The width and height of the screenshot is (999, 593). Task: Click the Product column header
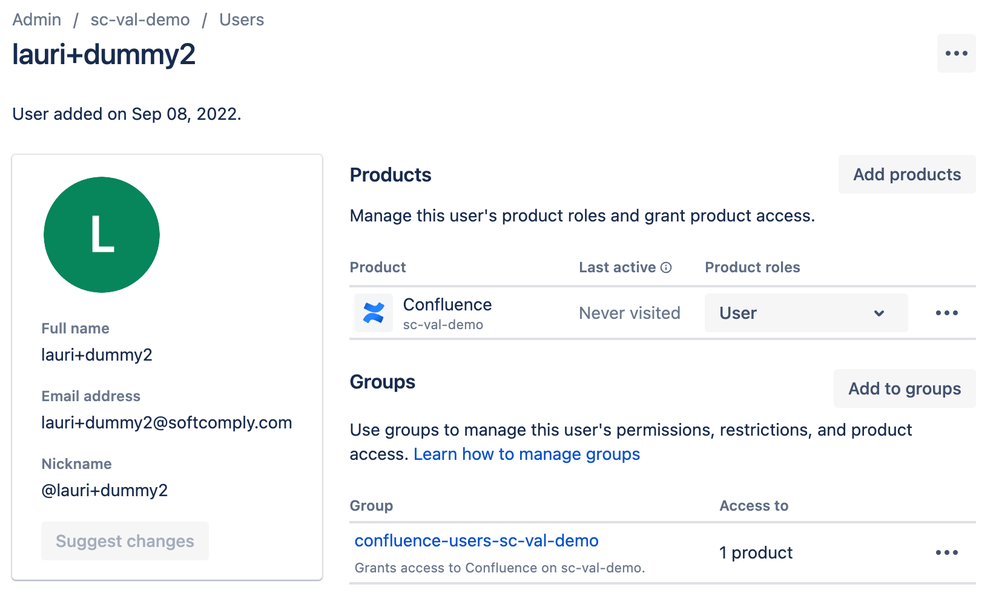[x=378, y=268]
